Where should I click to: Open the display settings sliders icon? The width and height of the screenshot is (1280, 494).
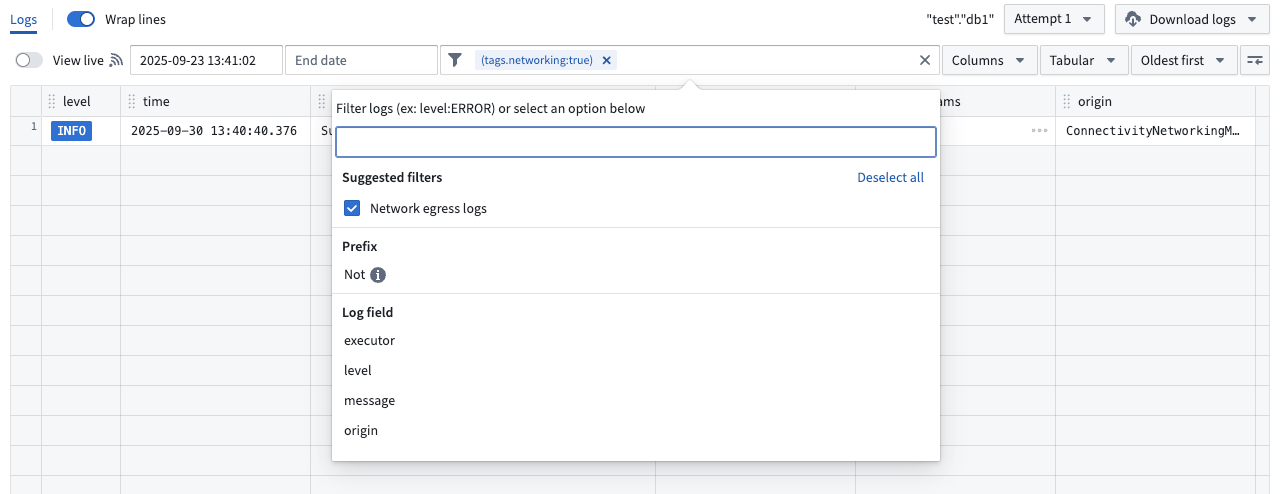coord(1254,60)
